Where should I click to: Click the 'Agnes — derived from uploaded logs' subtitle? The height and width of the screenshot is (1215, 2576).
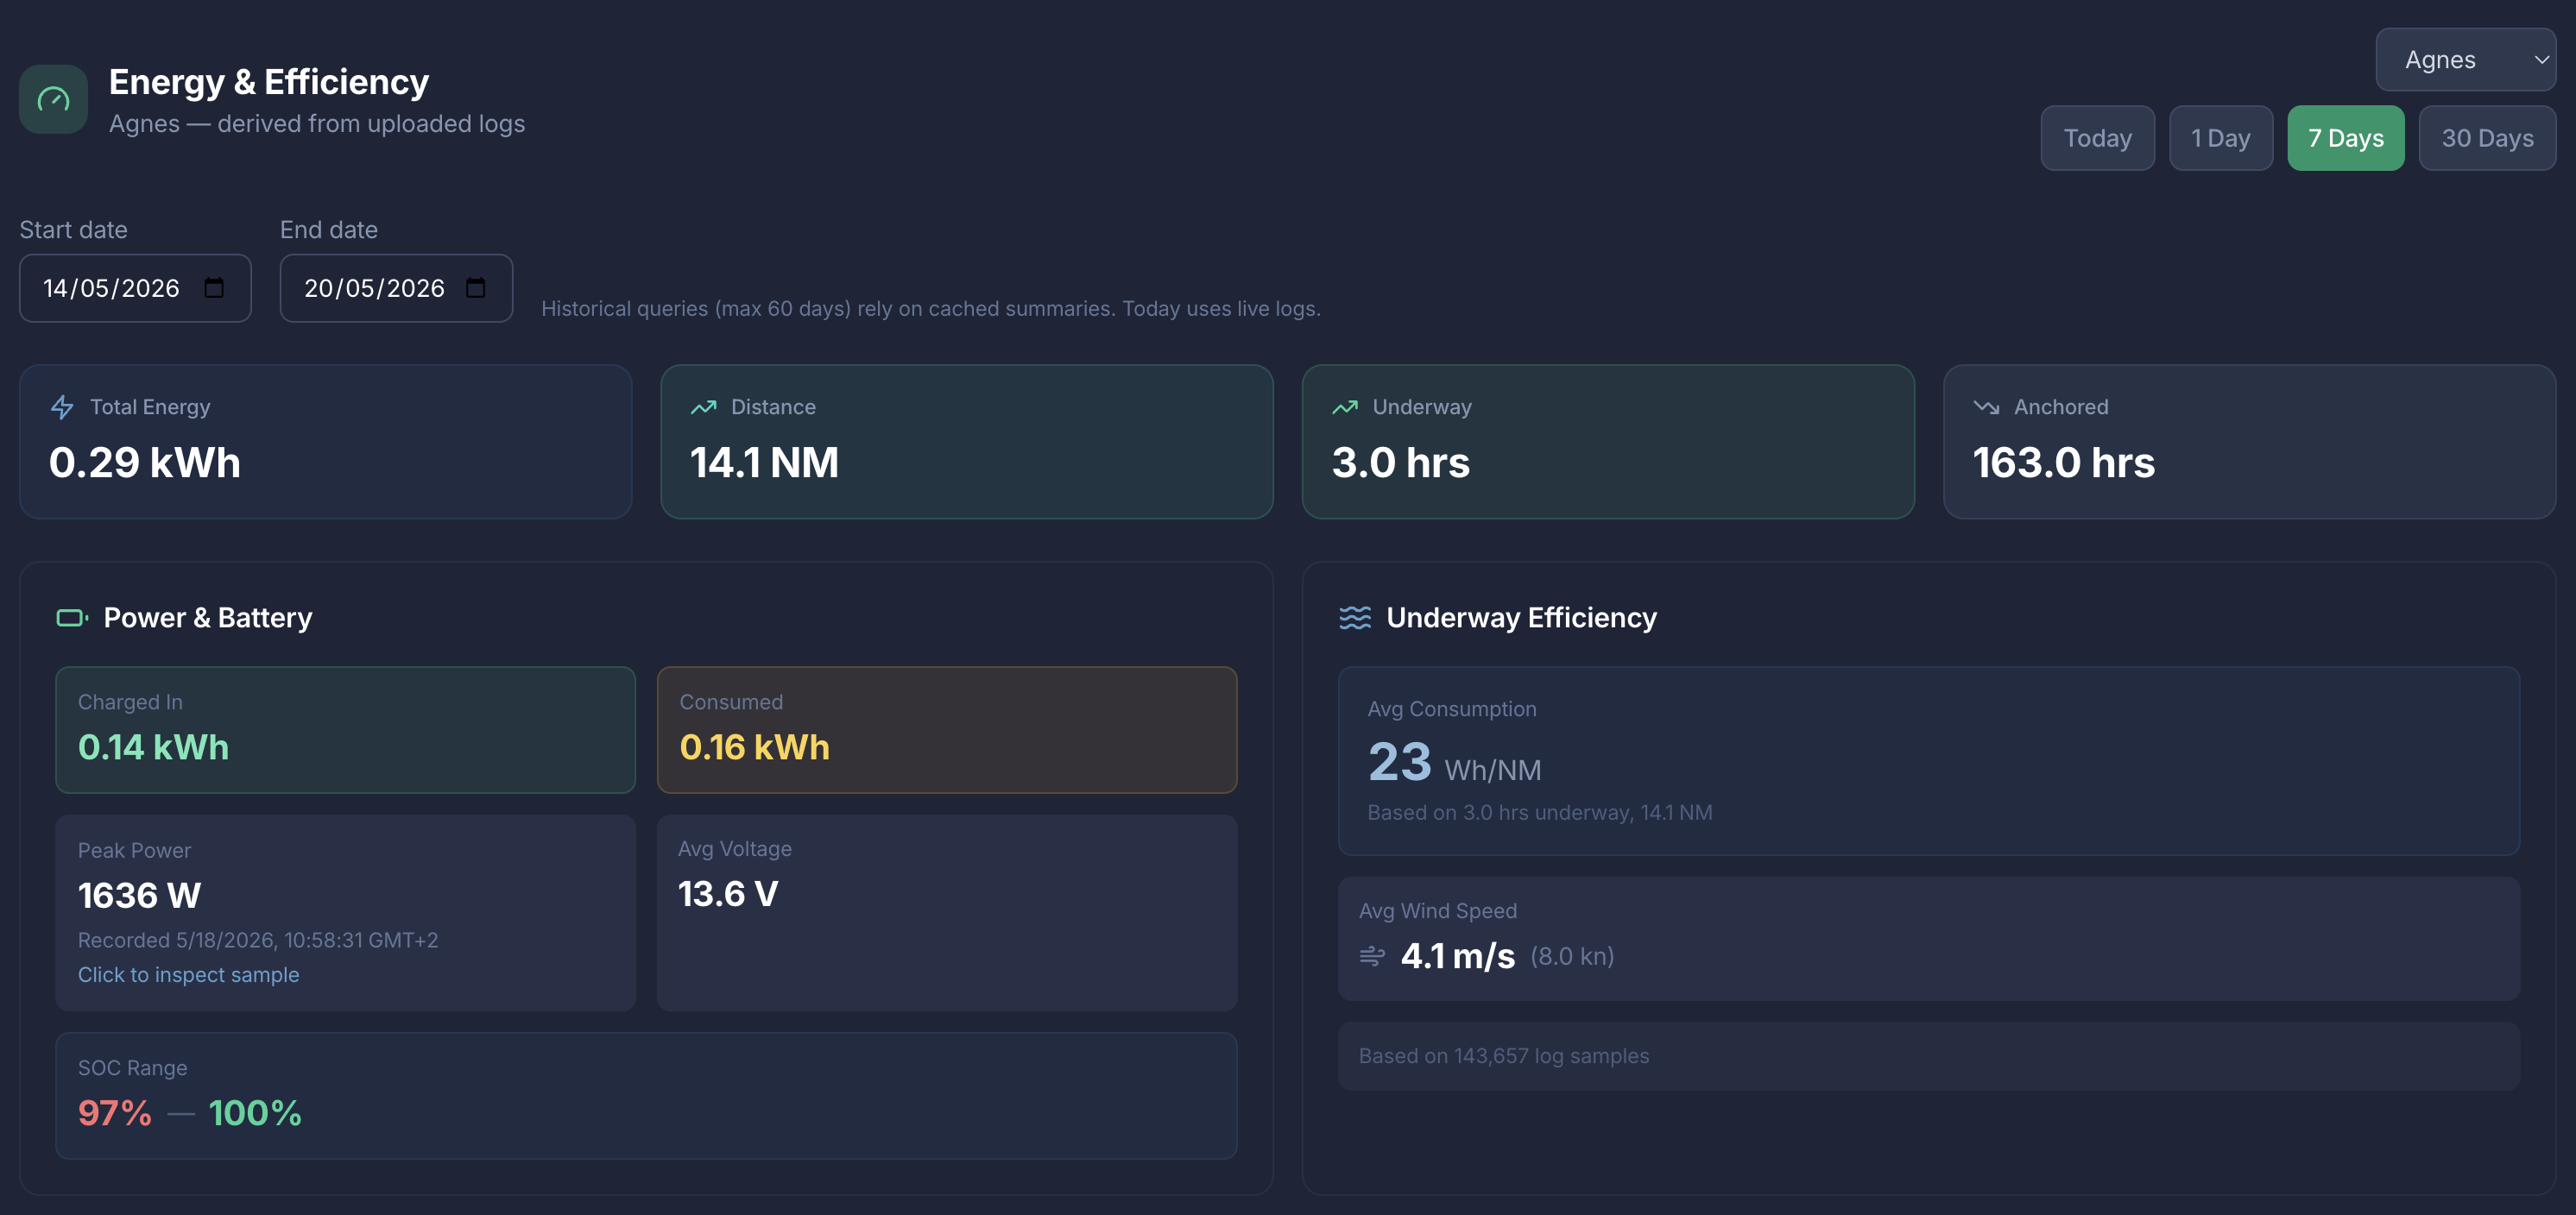pos(316,124)
